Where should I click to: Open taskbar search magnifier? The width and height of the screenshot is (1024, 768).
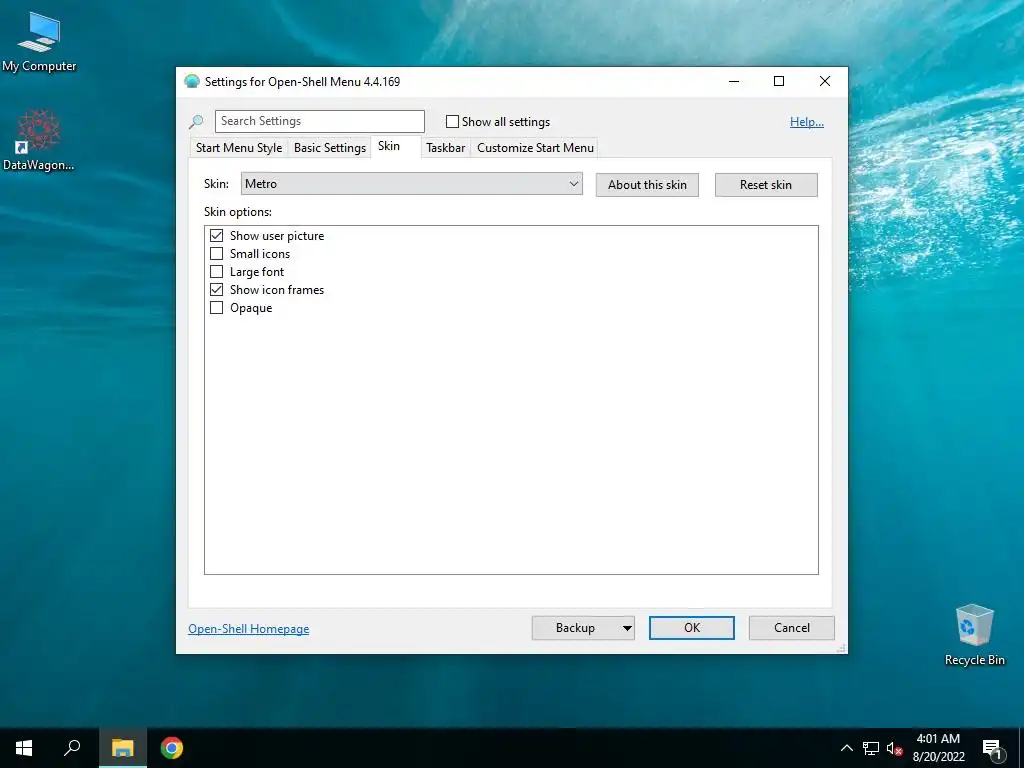72,748
